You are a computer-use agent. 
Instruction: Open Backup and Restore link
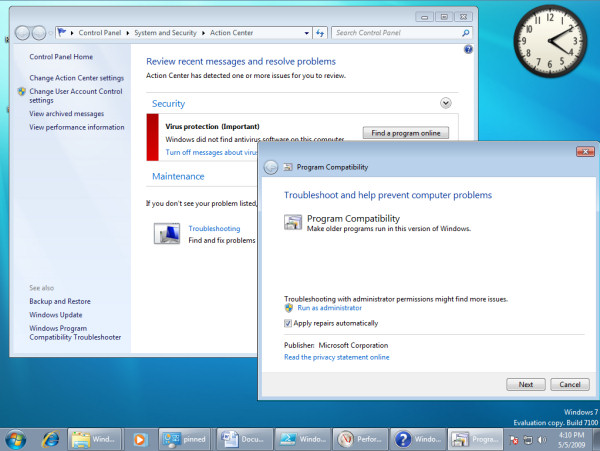click(60, 301)
